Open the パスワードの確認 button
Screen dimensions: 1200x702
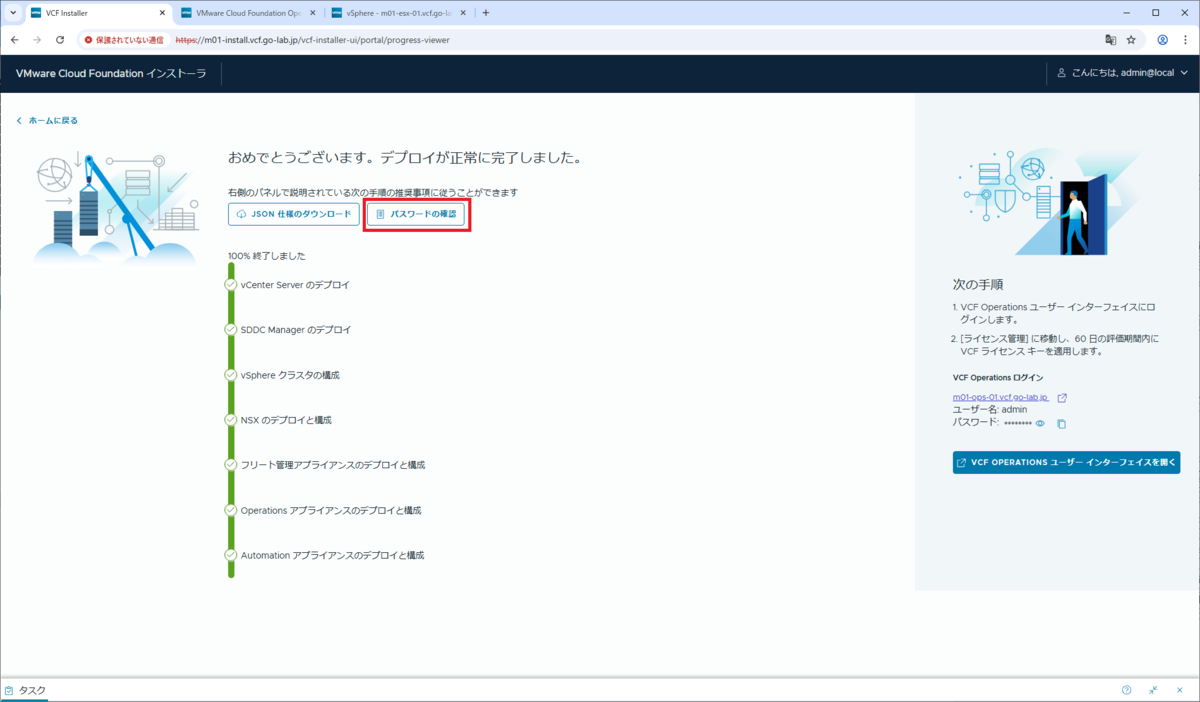coord(416,214)
